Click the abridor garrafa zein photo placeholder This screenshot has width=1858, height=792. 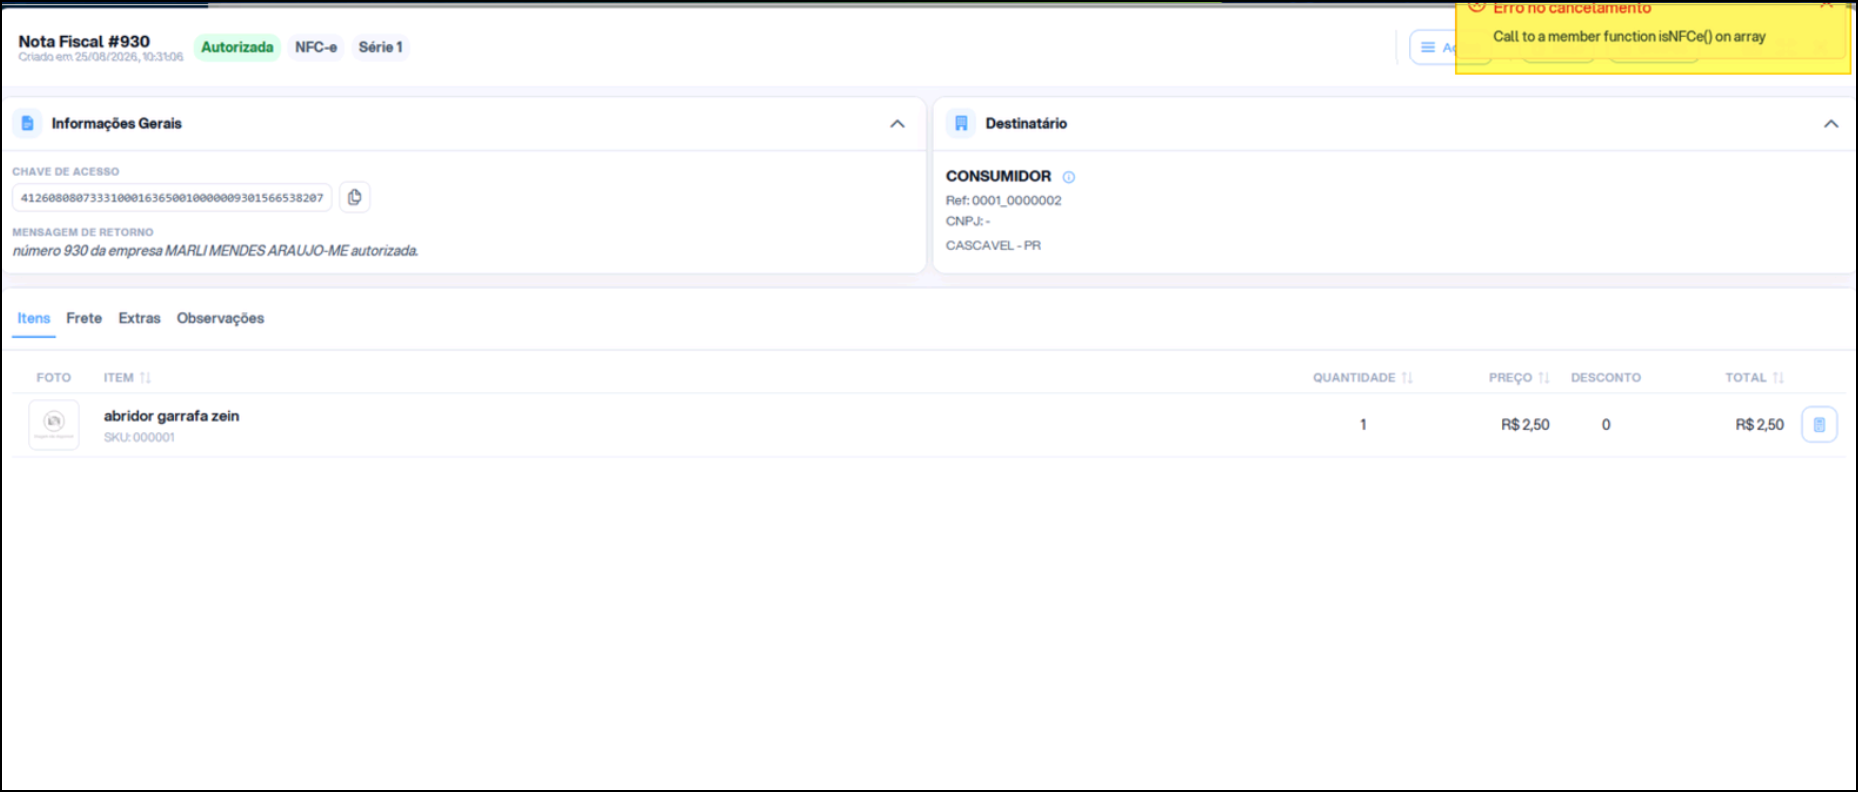54,424
